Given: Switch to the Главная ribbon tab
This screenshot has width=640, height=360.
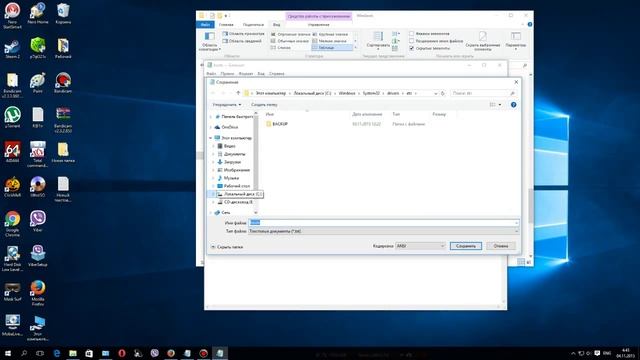Looking at the screenshot, I should click(x=226, y=24).
